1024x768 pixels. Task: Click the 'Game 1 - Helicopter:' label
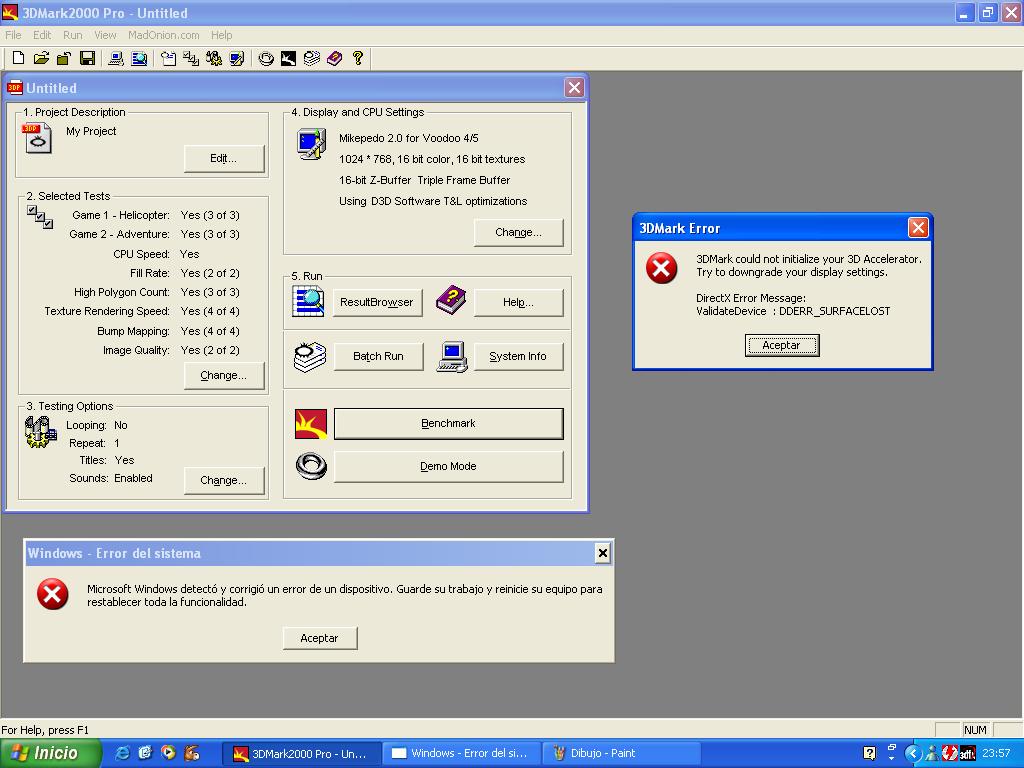coord(121,216)
